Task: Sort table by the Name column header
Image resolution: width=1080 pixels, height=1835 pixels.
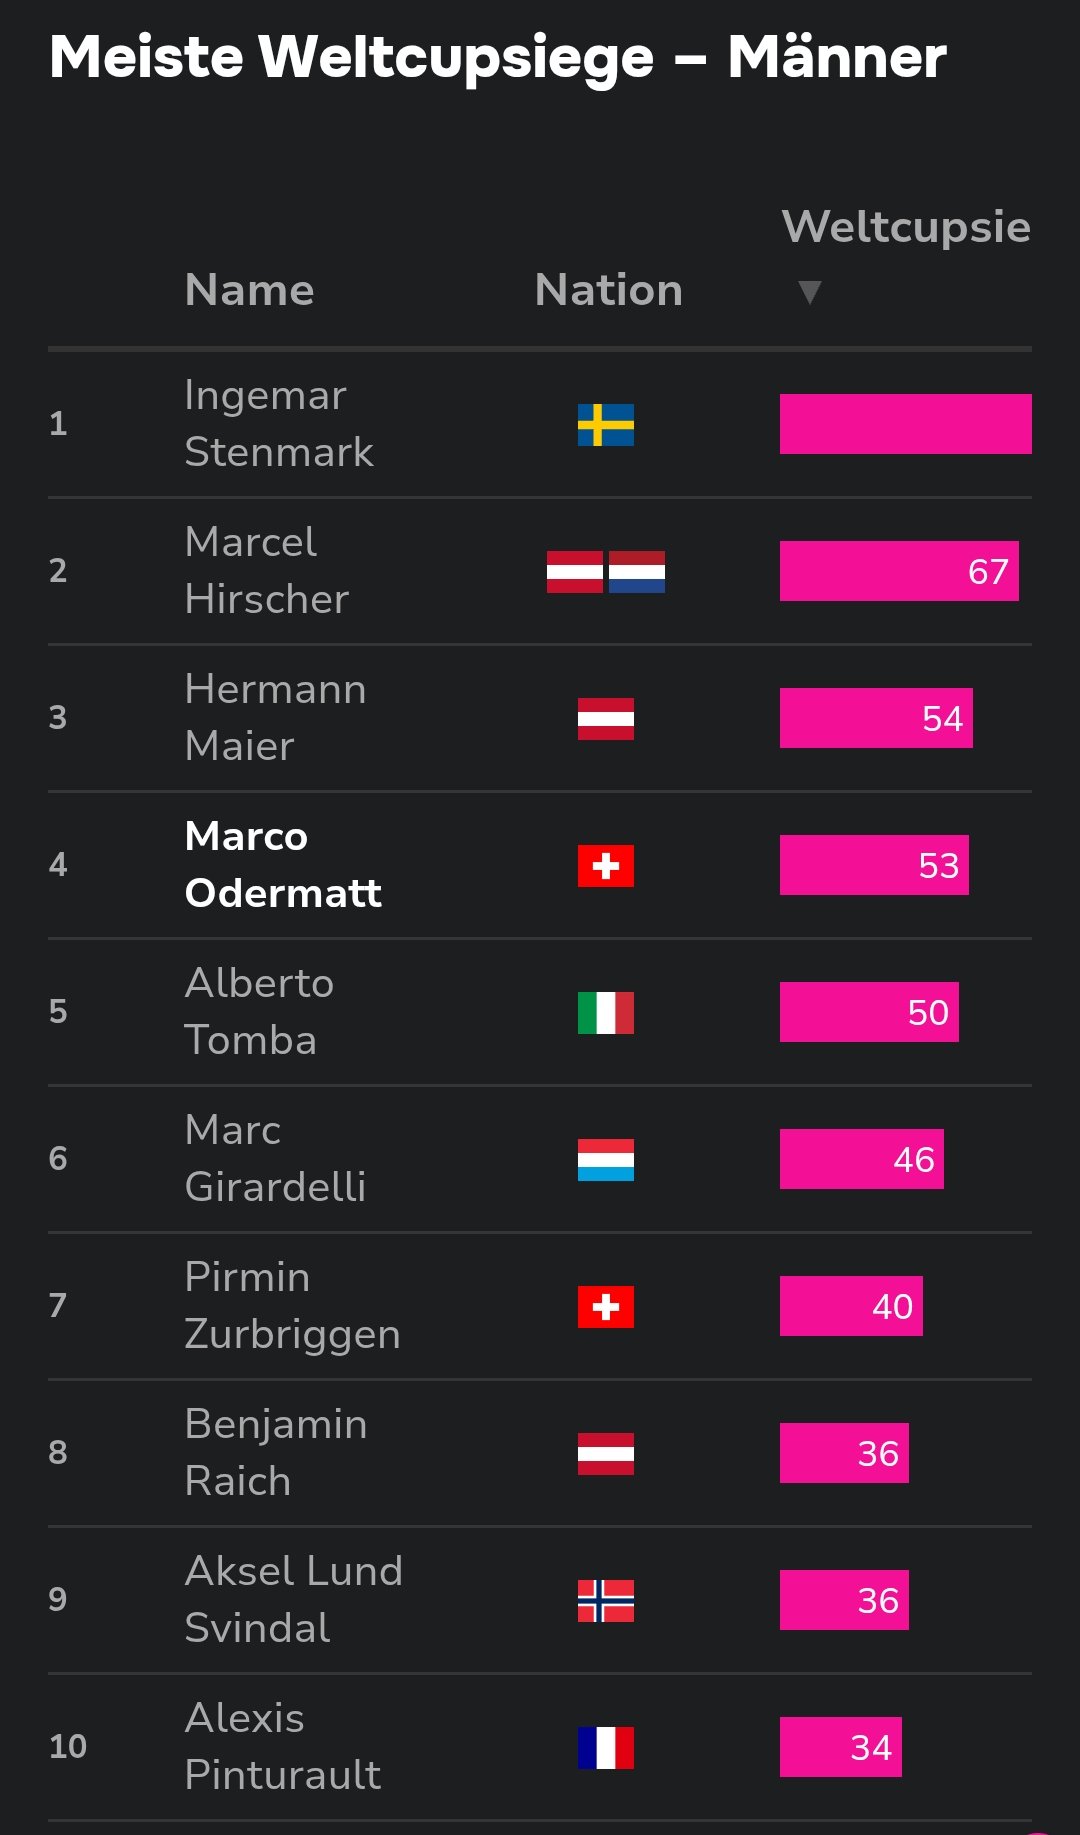Action: (x=249, y=290)
